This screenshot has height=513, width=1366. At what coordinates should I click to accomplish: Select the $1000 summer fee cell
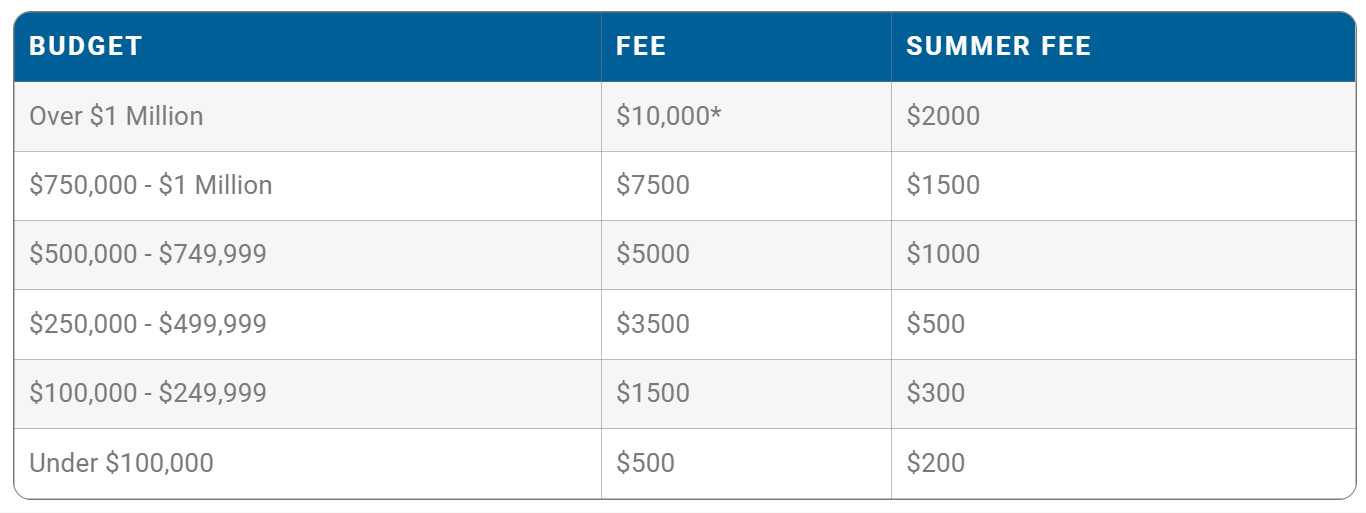943,254
